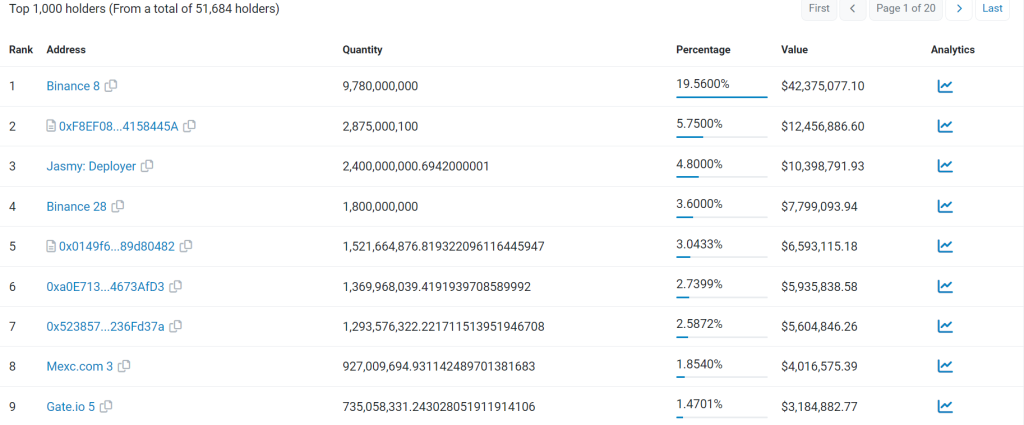
Task: Open analytics chart for rank 6 holder
Action: pos(945,287)
